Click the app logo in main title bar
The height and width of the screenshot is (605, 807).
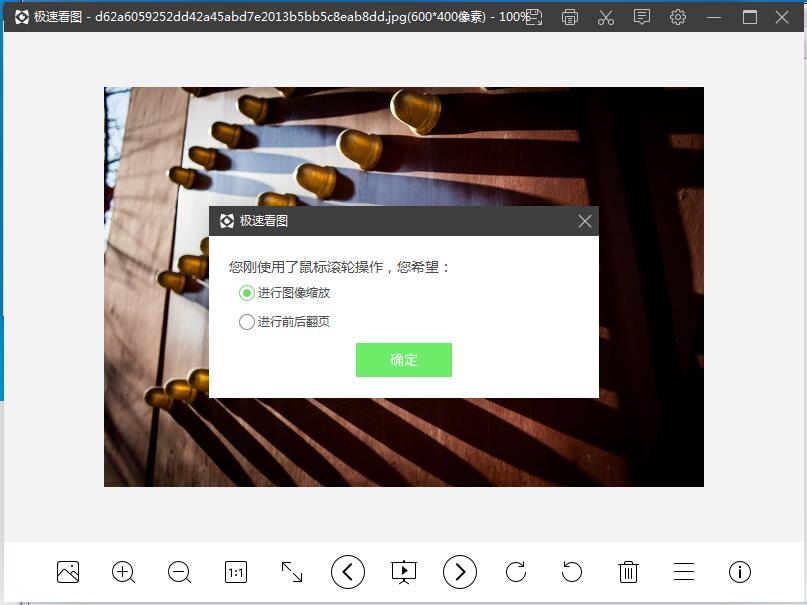[22, 17]
